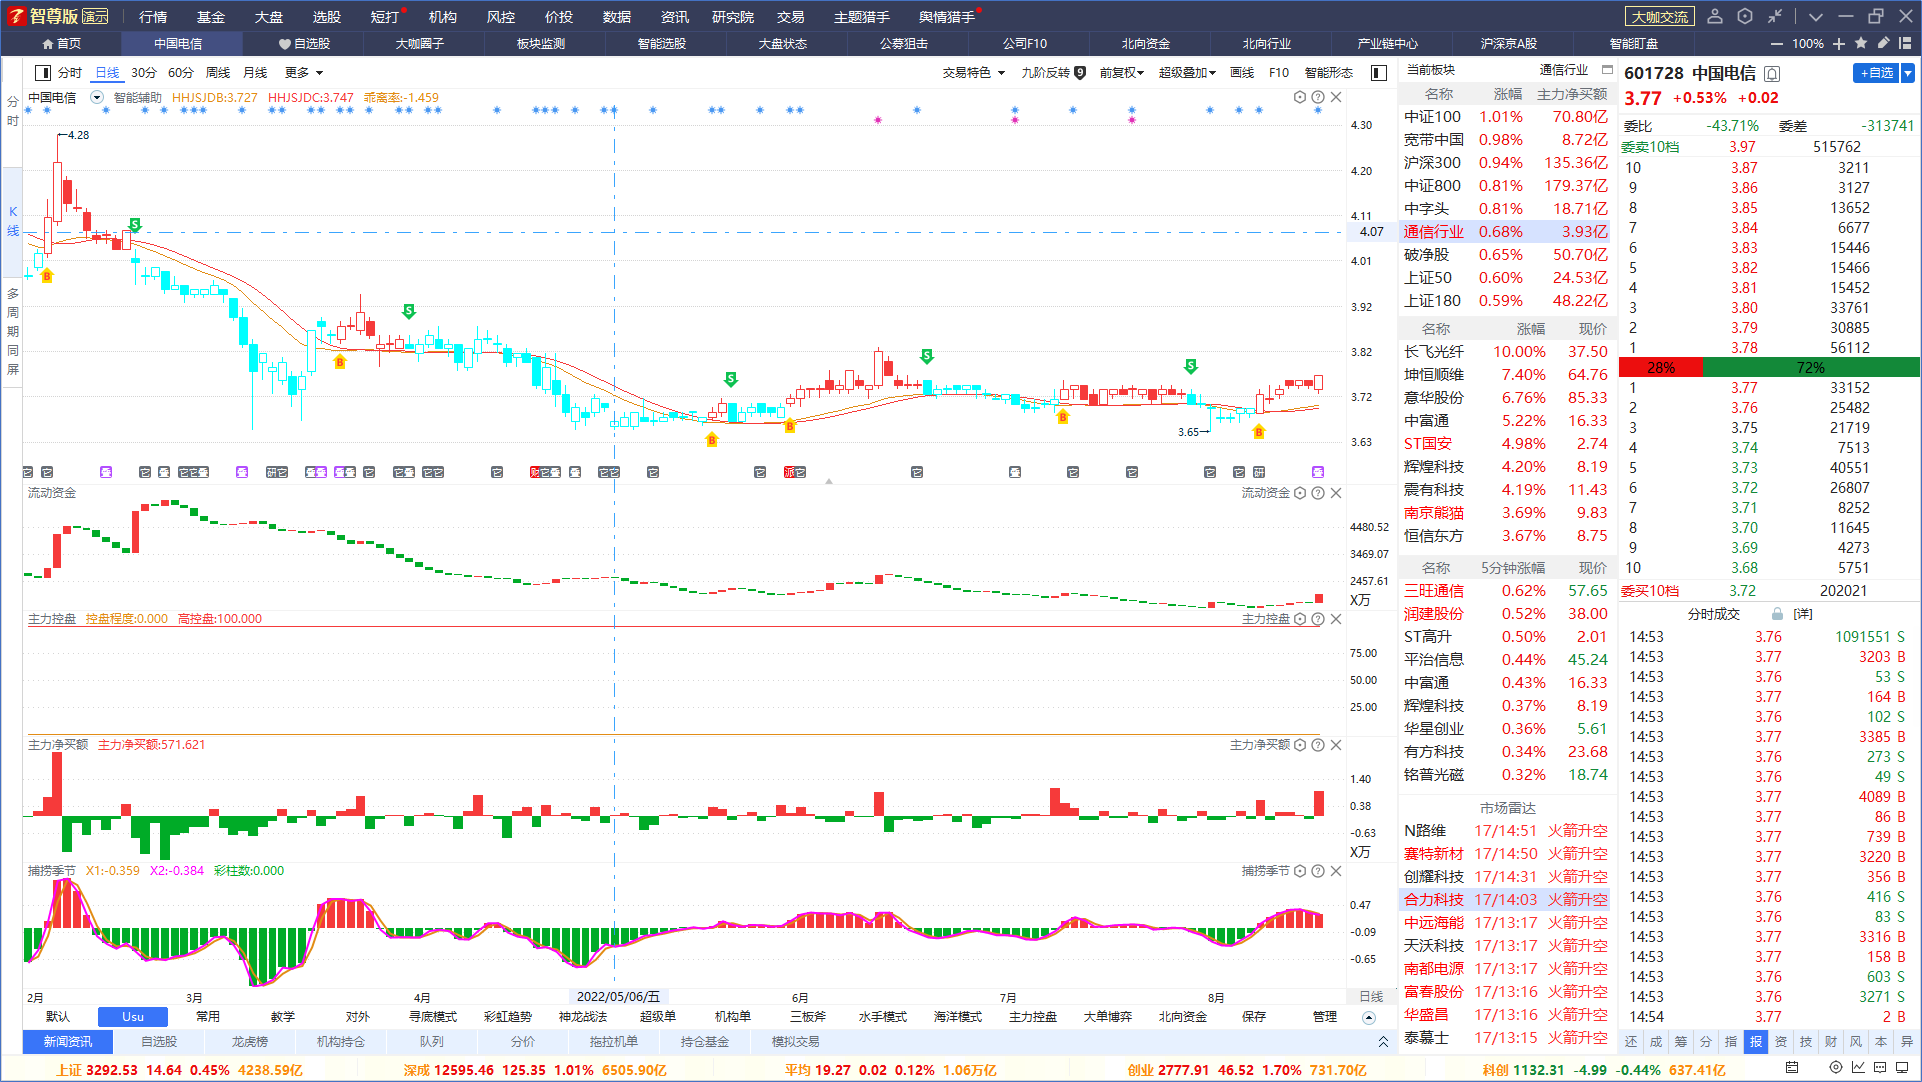Viewport: 1922px width, 1082px height.
Task: Click the 2022/05/06/五 date marker on timeline
Action: tap(618, 997)
